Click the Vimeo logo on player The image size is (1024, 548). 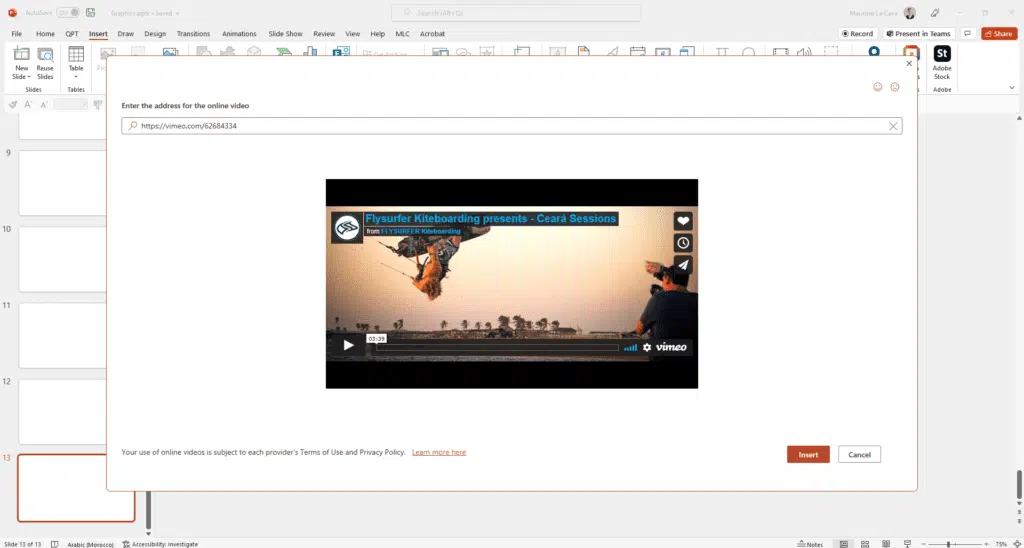pos(671,347)
